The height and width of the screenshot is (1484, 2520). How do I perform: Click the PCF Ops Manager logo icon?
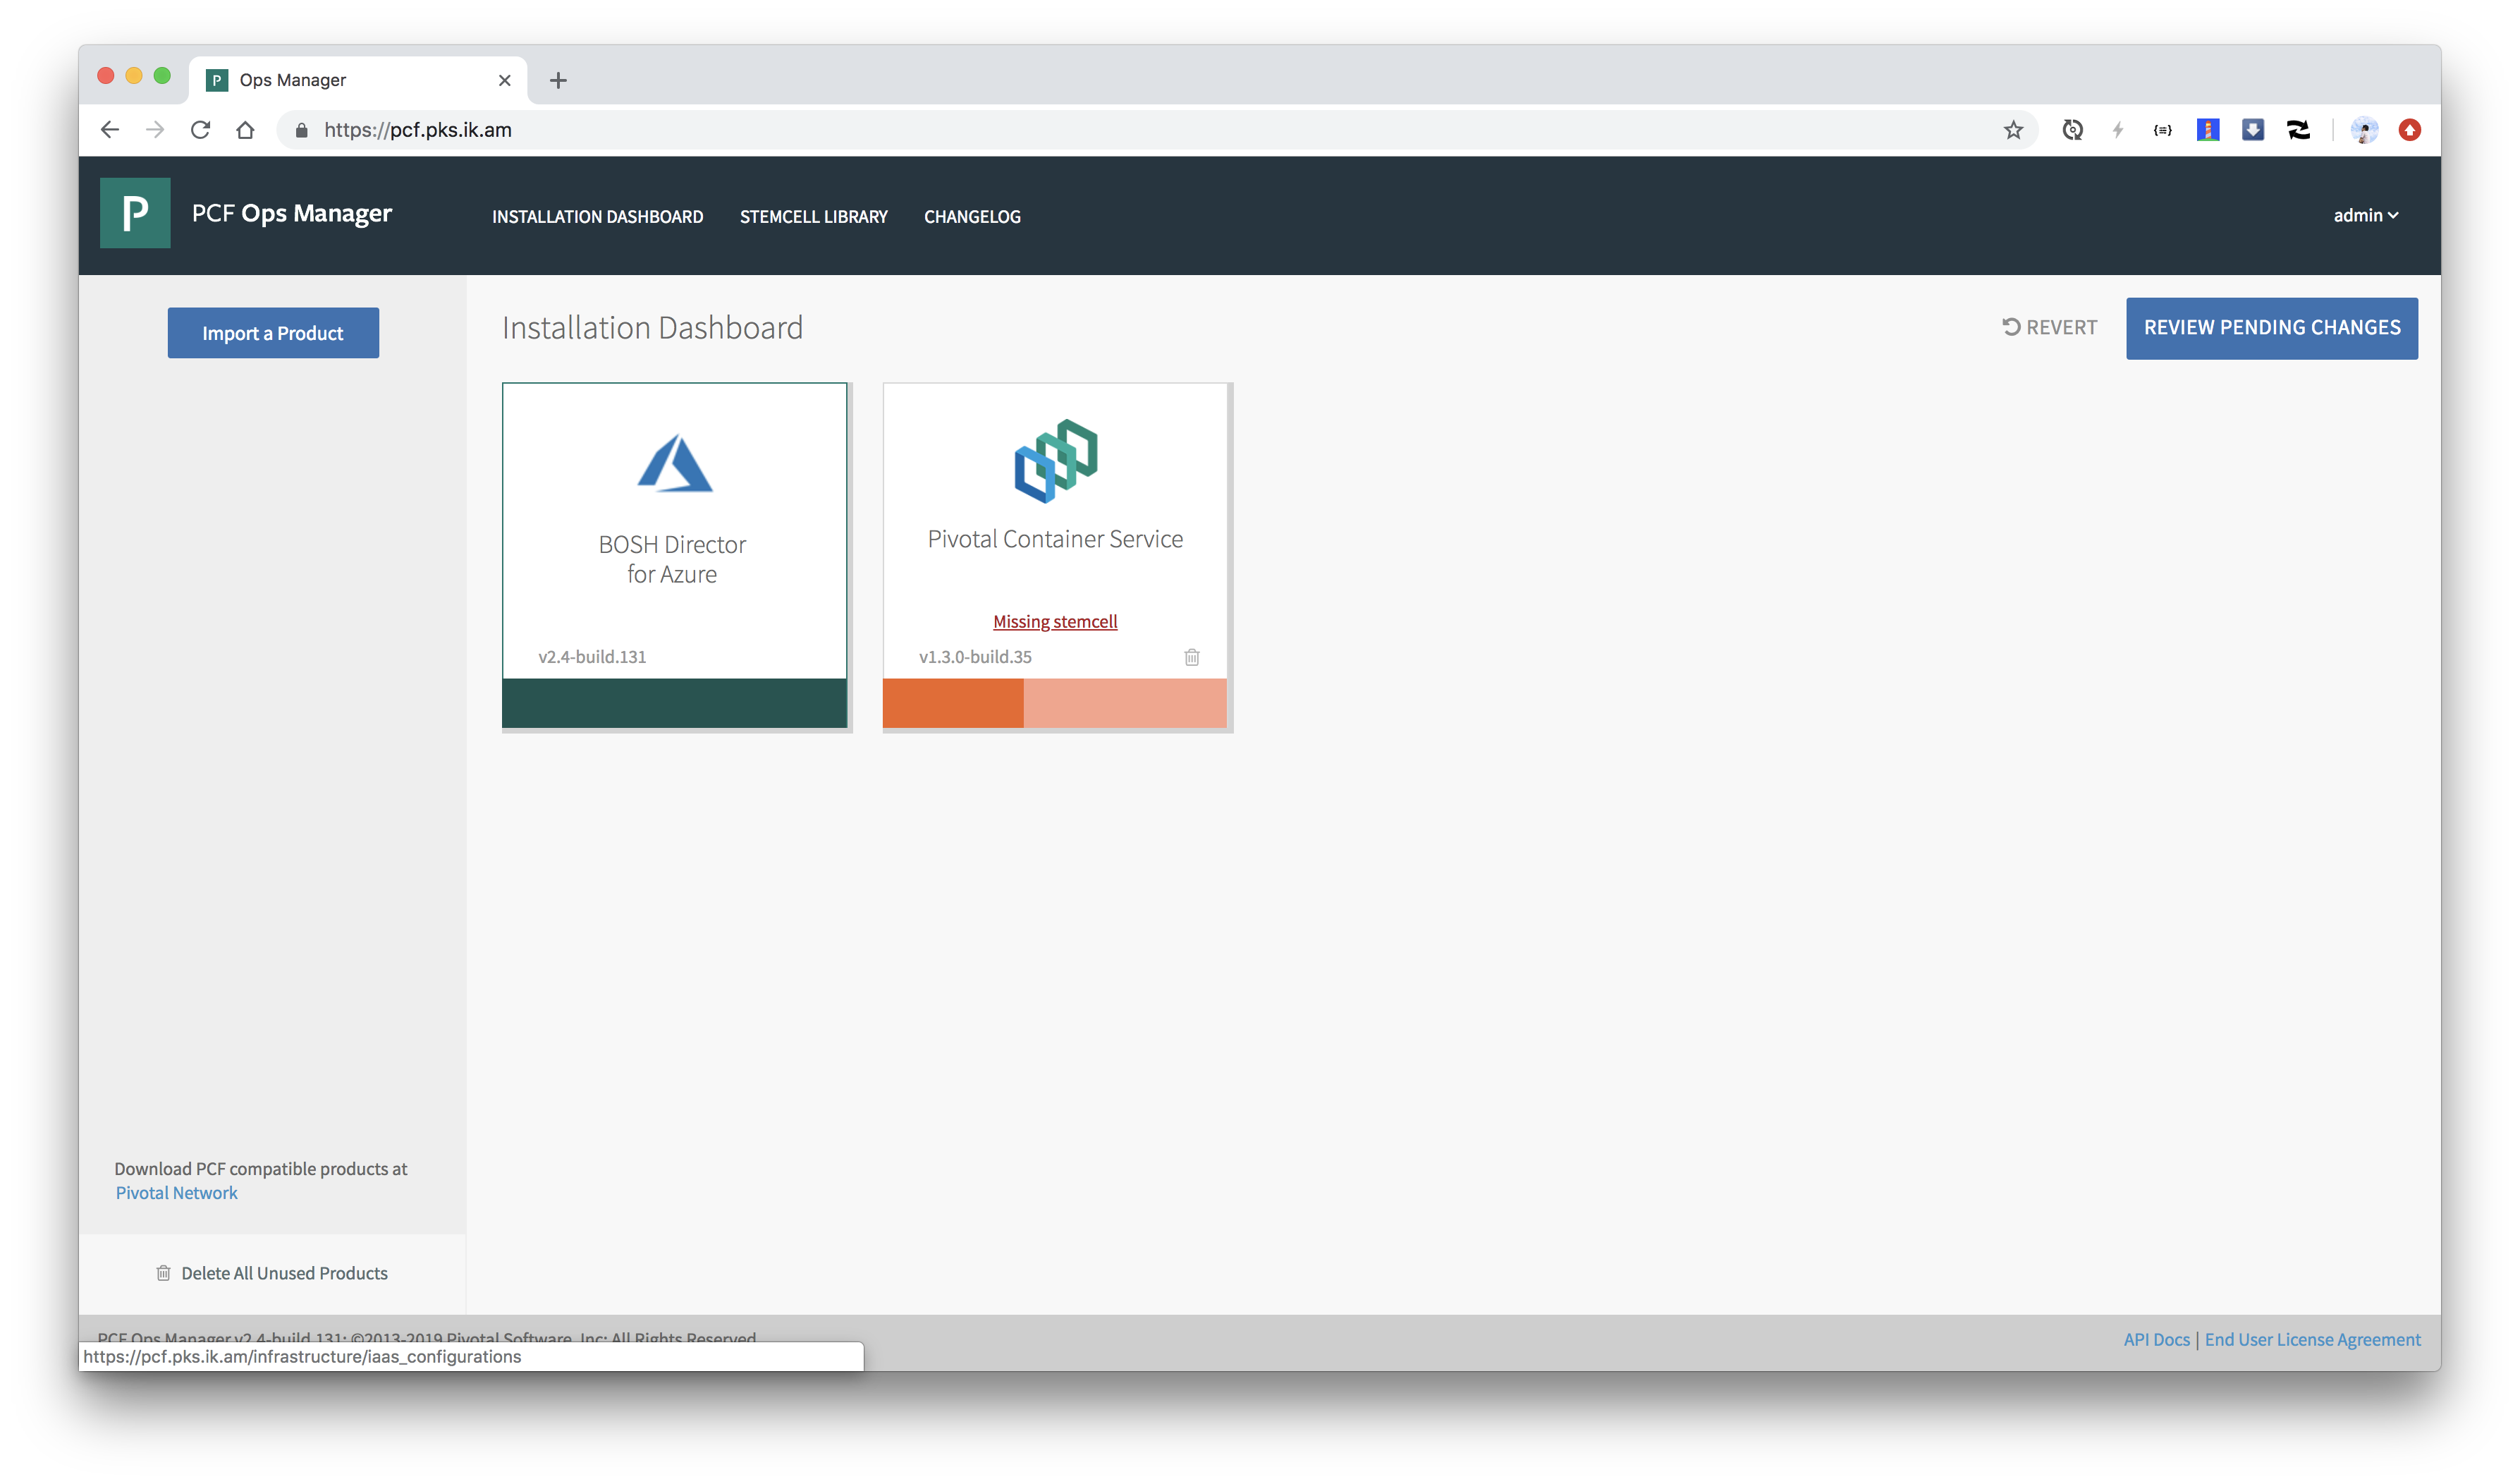[135, 213]
